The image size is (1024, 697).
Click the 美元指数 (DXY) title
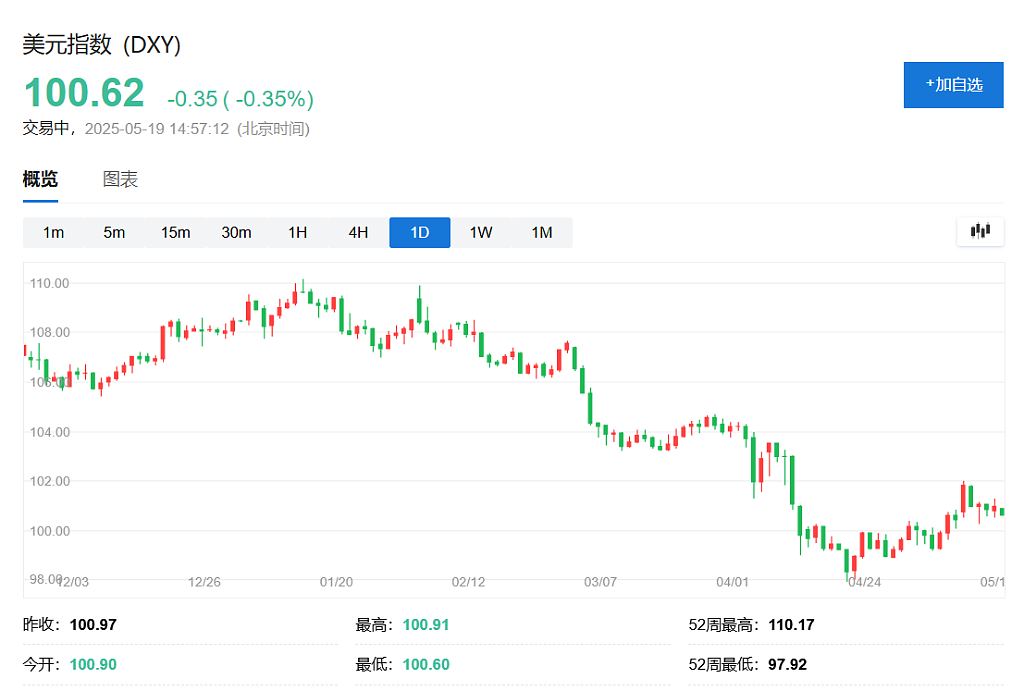102,44
